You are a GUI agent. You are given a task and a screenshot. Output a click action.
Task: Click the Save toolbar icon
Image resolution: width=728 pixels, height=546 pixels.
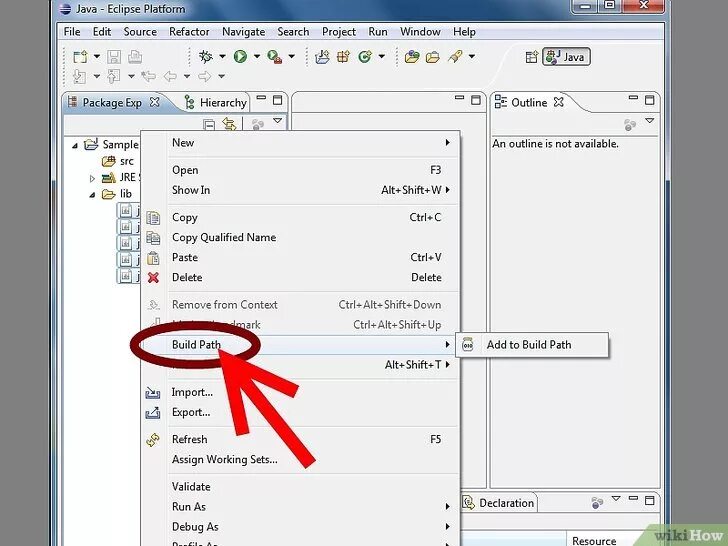(114, 57)
